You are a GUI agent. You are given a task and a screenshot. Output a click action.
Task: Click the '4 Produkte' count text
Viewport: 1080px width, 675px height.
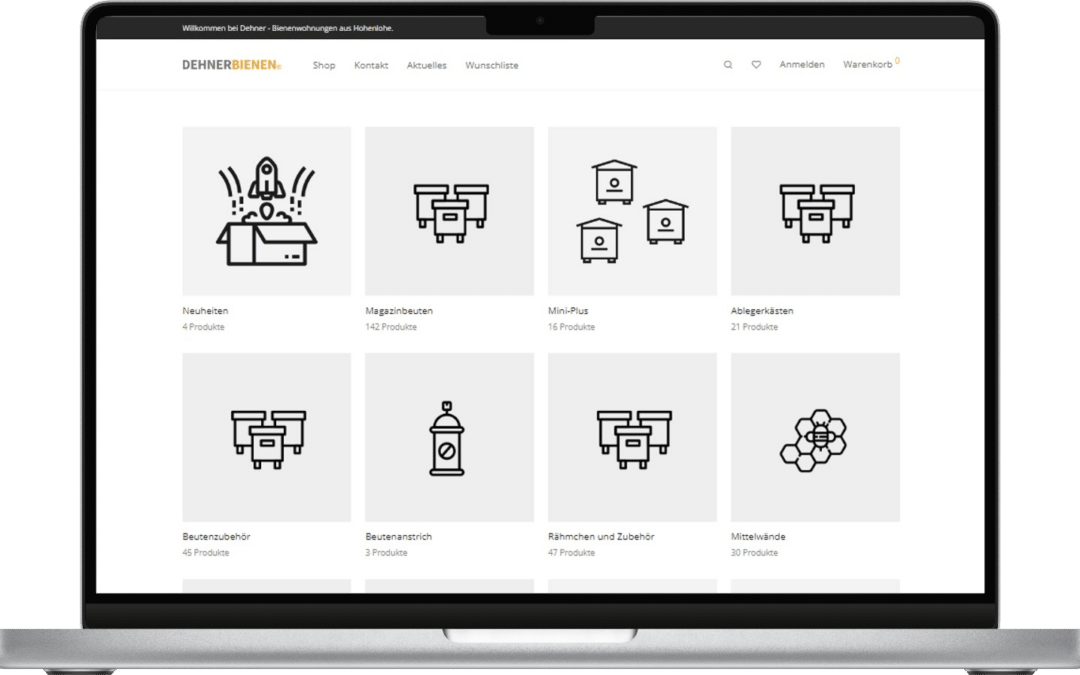[x=203, y=327]
